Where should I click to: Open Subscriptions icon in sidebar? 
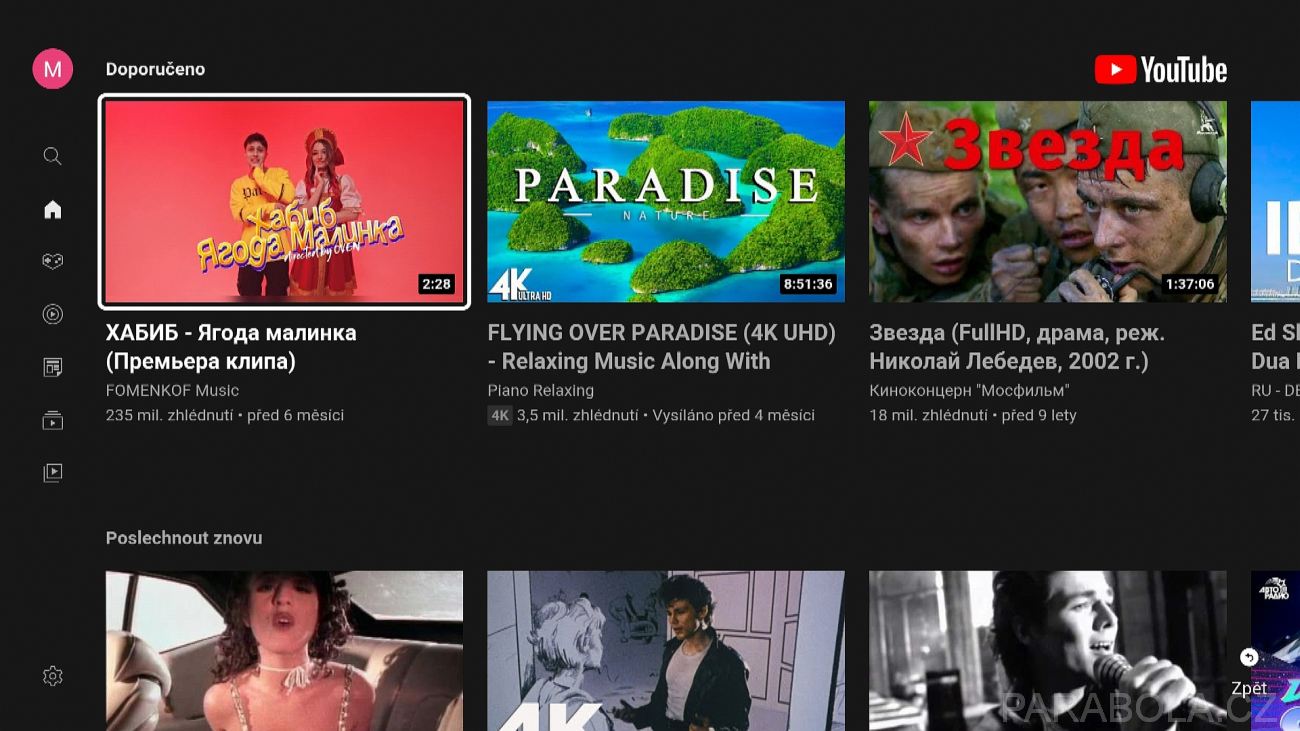tap(53, 367)
